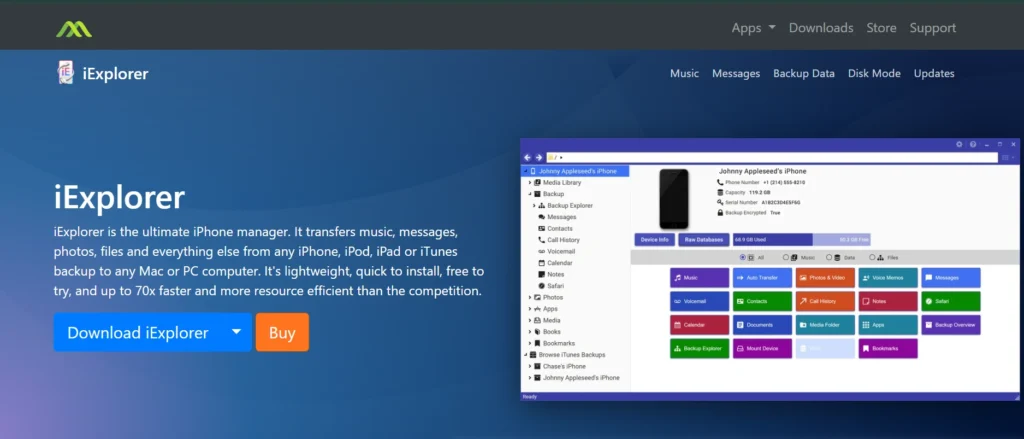Go to Backup Data in sub-navigation
Image resolution: width=1024 pixels, height=439 pixels.
[x=804, y=73]
